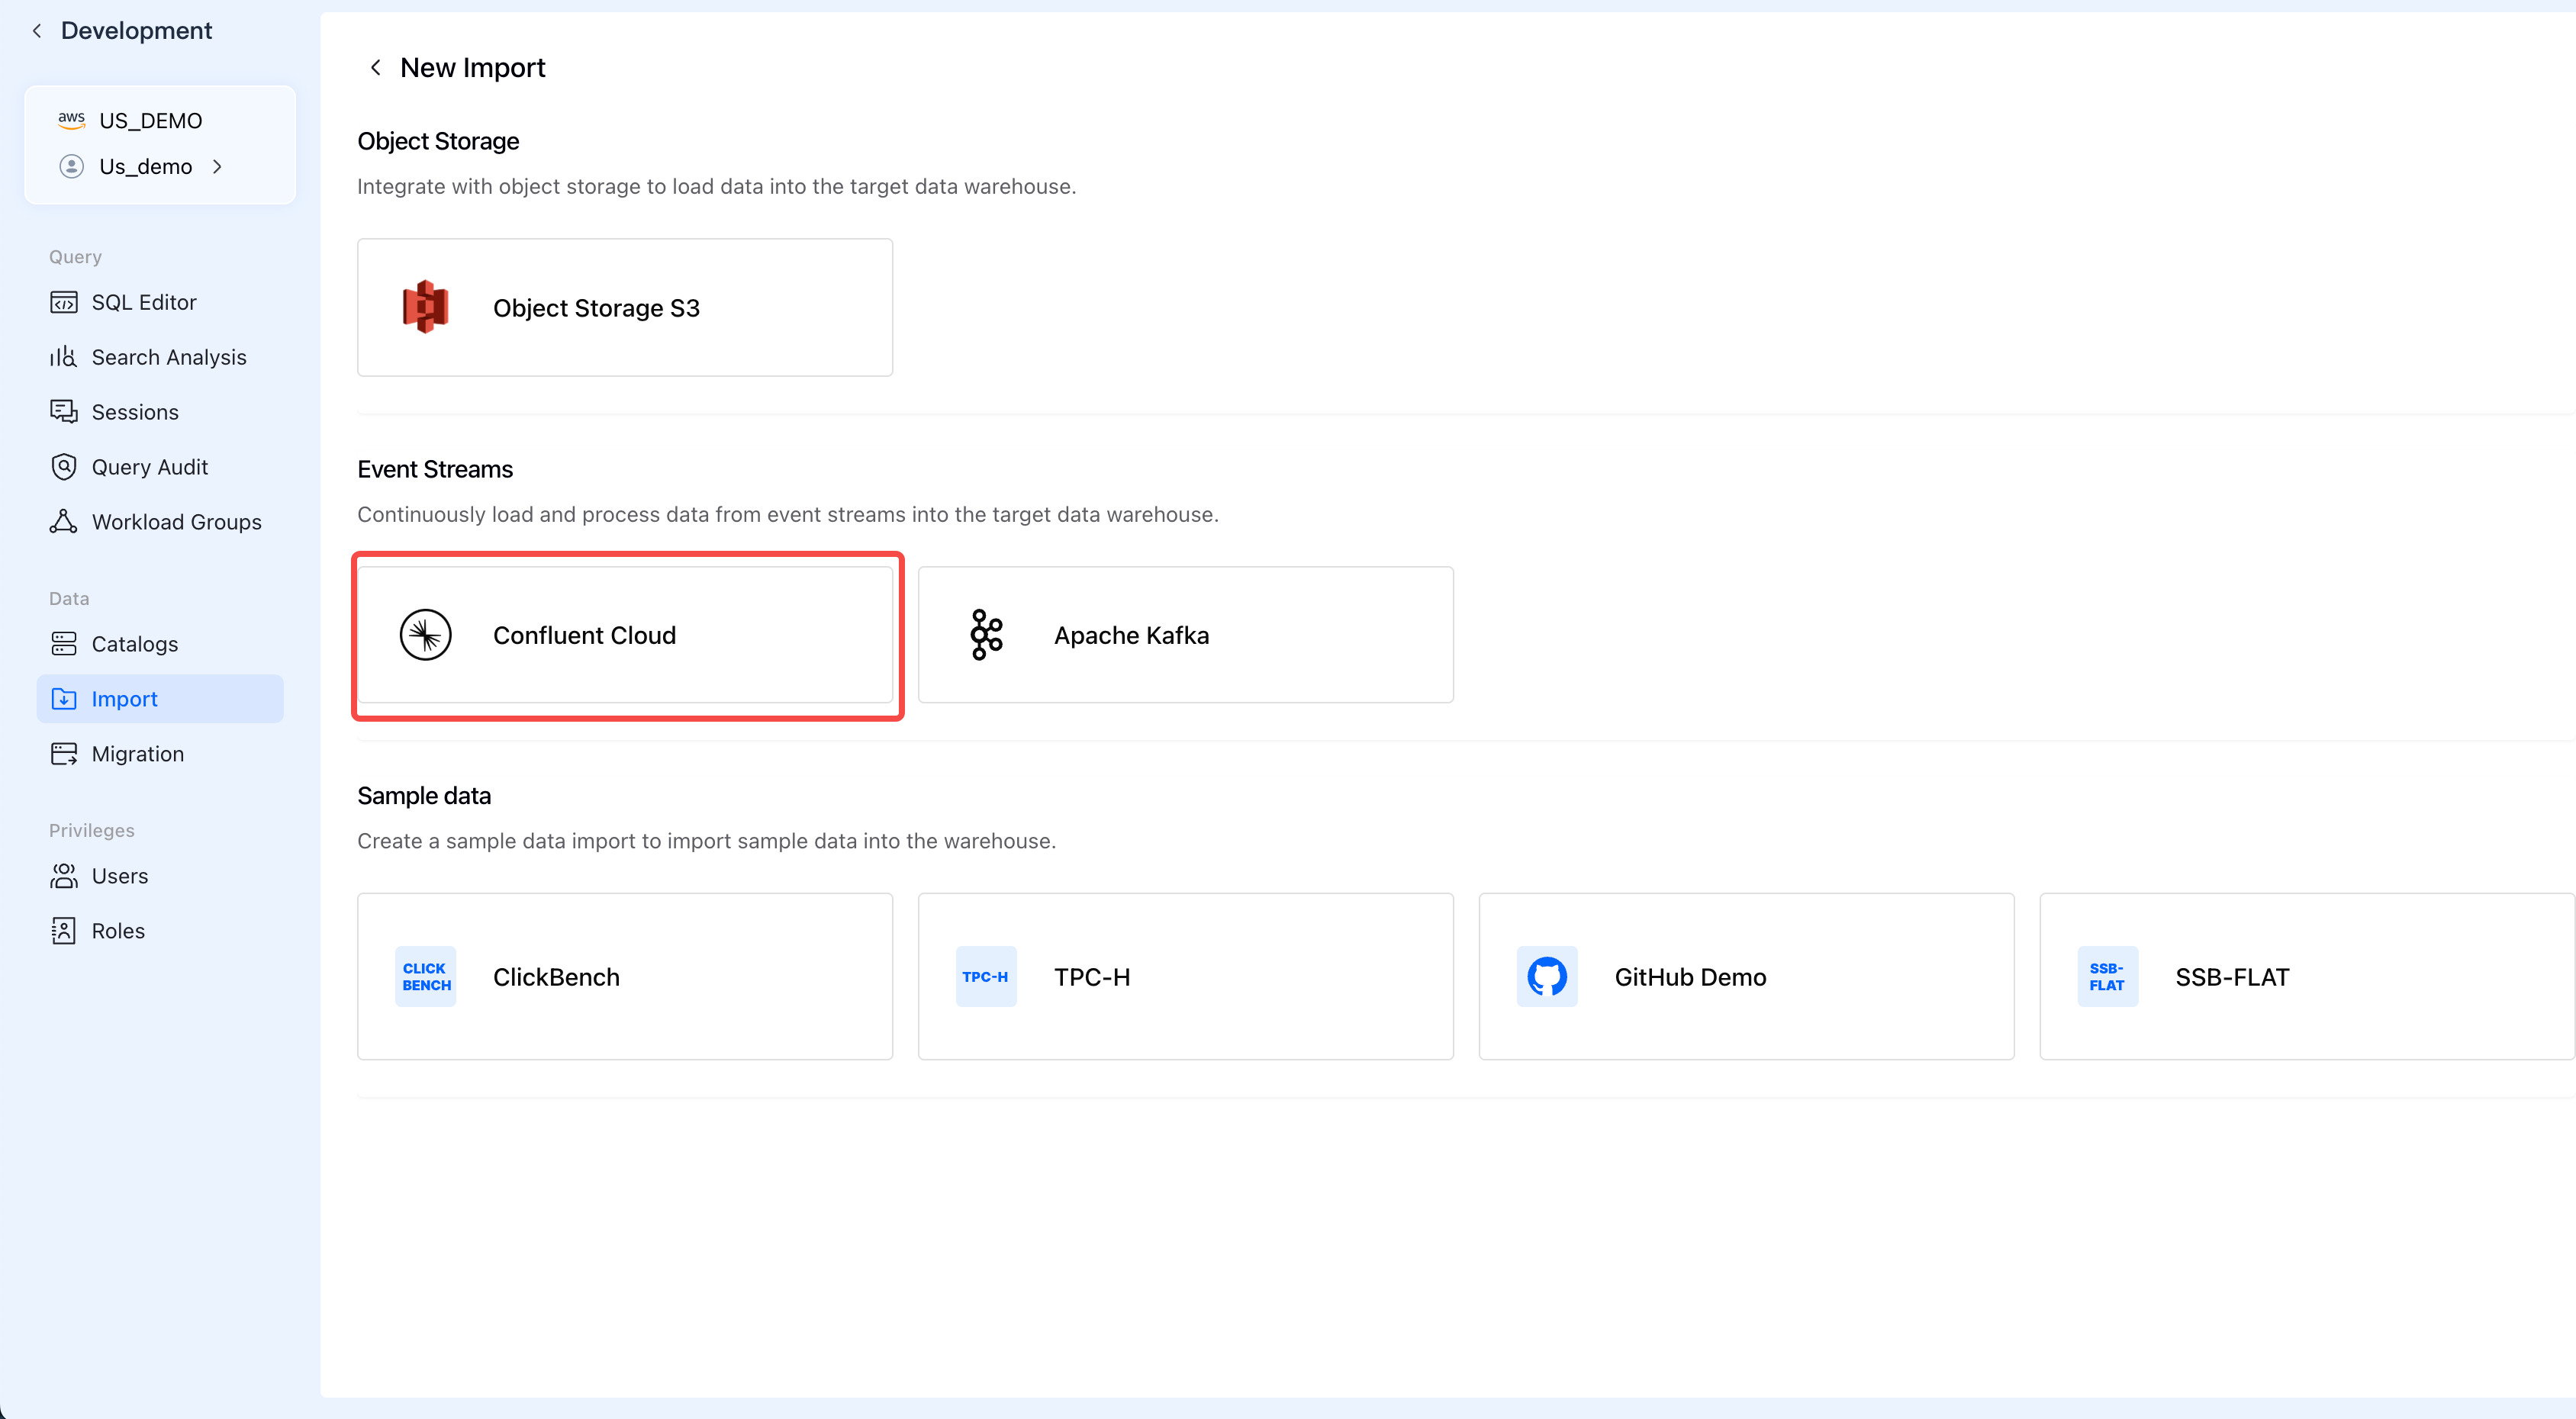The width and height of the screenshot is (2576, 1419).
Task: Click the Query Audit shield icon
Action: [64, 467]
